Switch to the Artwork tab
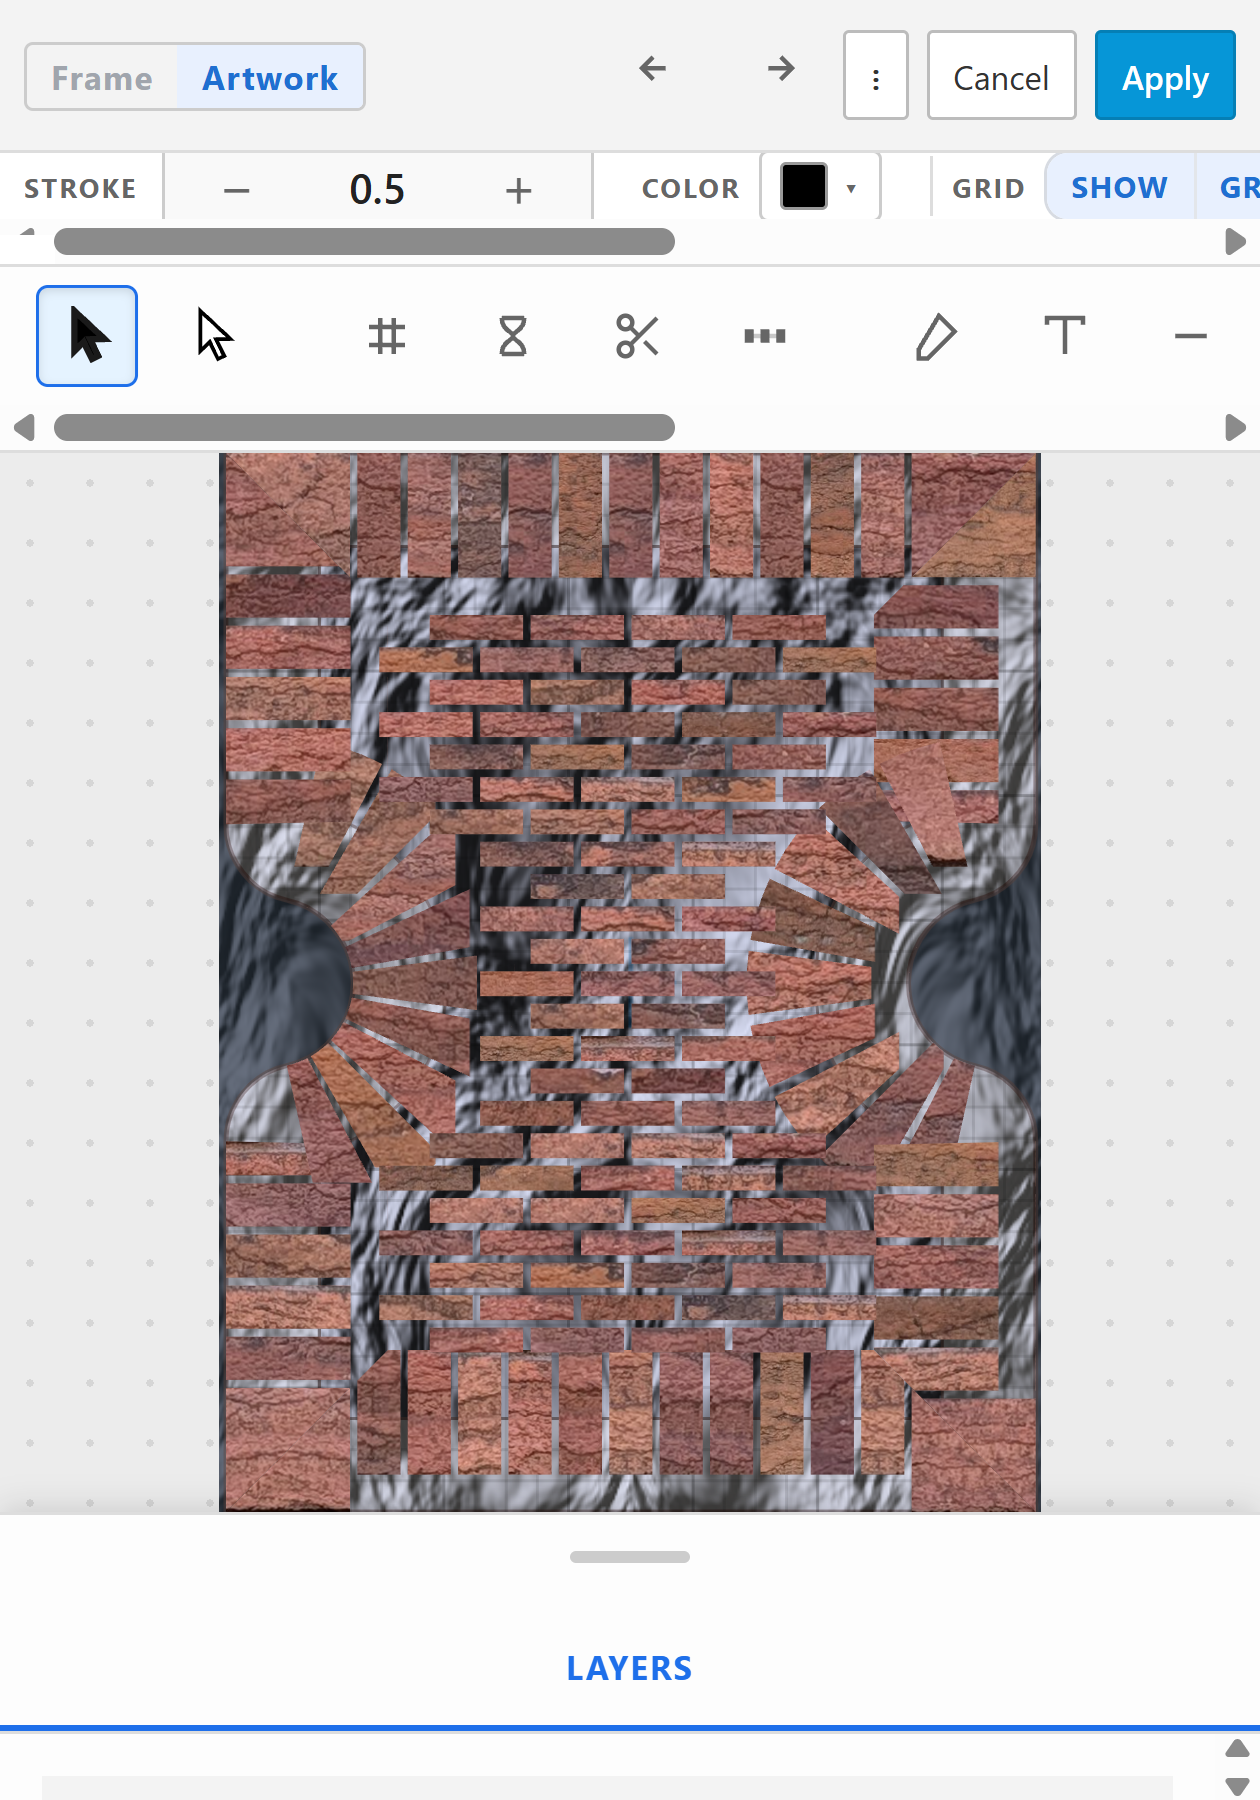 point(270,77)
